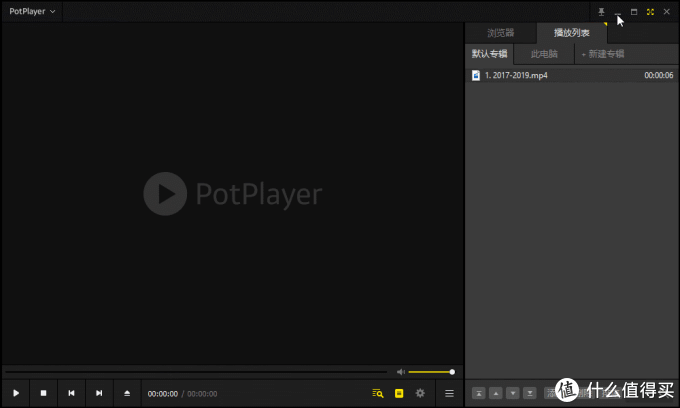680x408 pixels.
Task: Stop playback with the stop button
Action: (43, 393)
